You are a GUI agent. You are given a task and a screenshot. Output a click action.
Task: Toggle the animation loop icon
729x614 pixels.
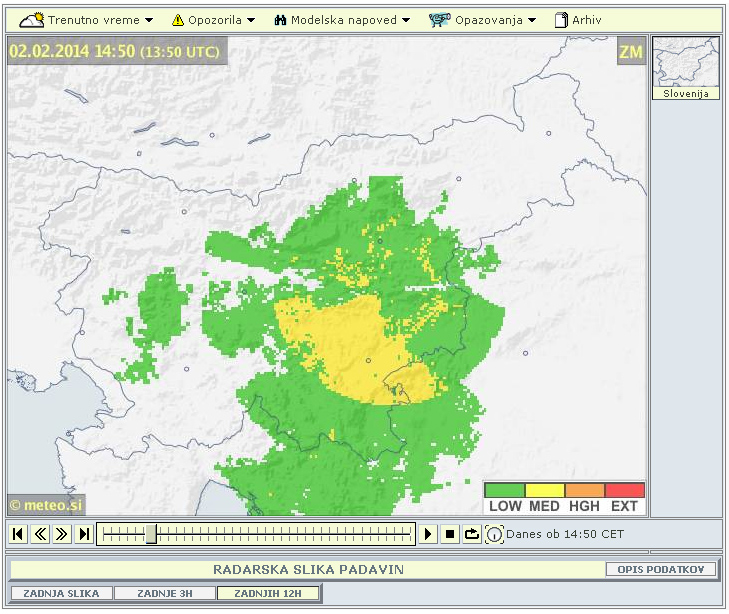(x=472, y=534)
